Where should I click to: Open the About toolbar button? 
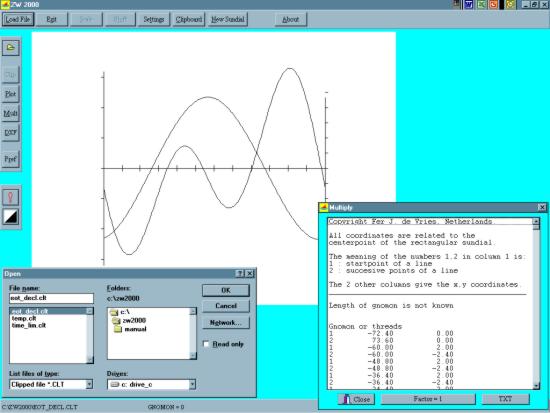(291, 19)
